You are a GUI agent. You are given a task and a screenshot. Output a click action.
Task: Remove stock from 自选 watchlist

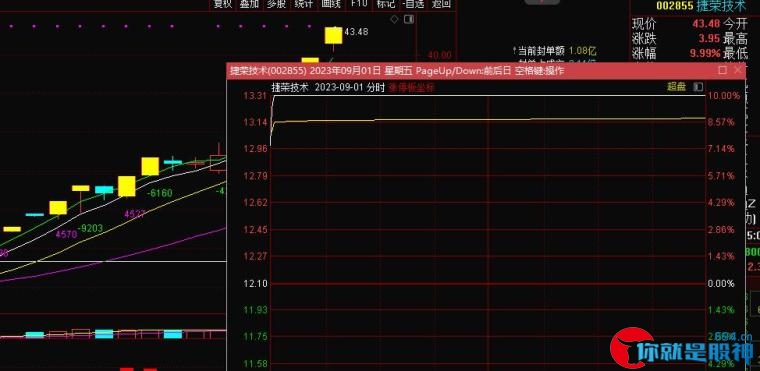click(413, 4)
